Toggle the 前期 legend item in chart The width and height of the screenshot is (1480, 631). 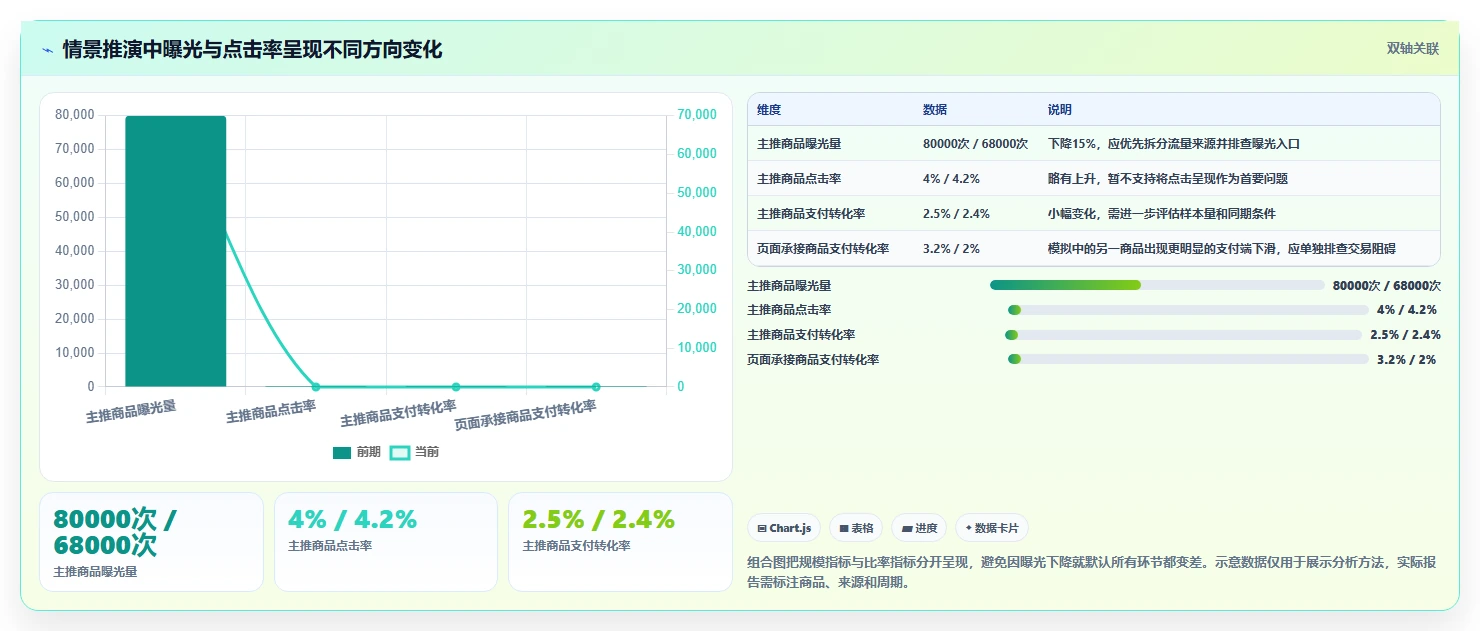click(357, 452)
